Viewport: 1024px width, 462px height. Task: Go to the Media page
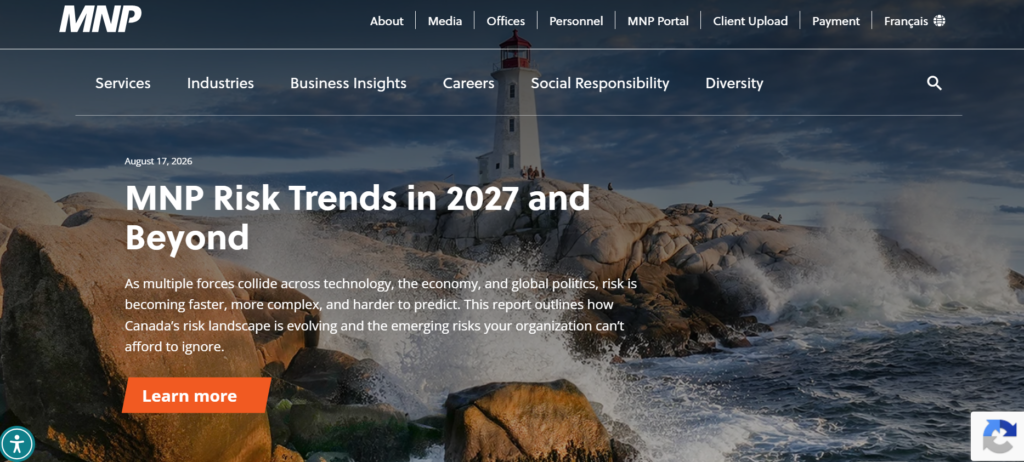point(445,21)
